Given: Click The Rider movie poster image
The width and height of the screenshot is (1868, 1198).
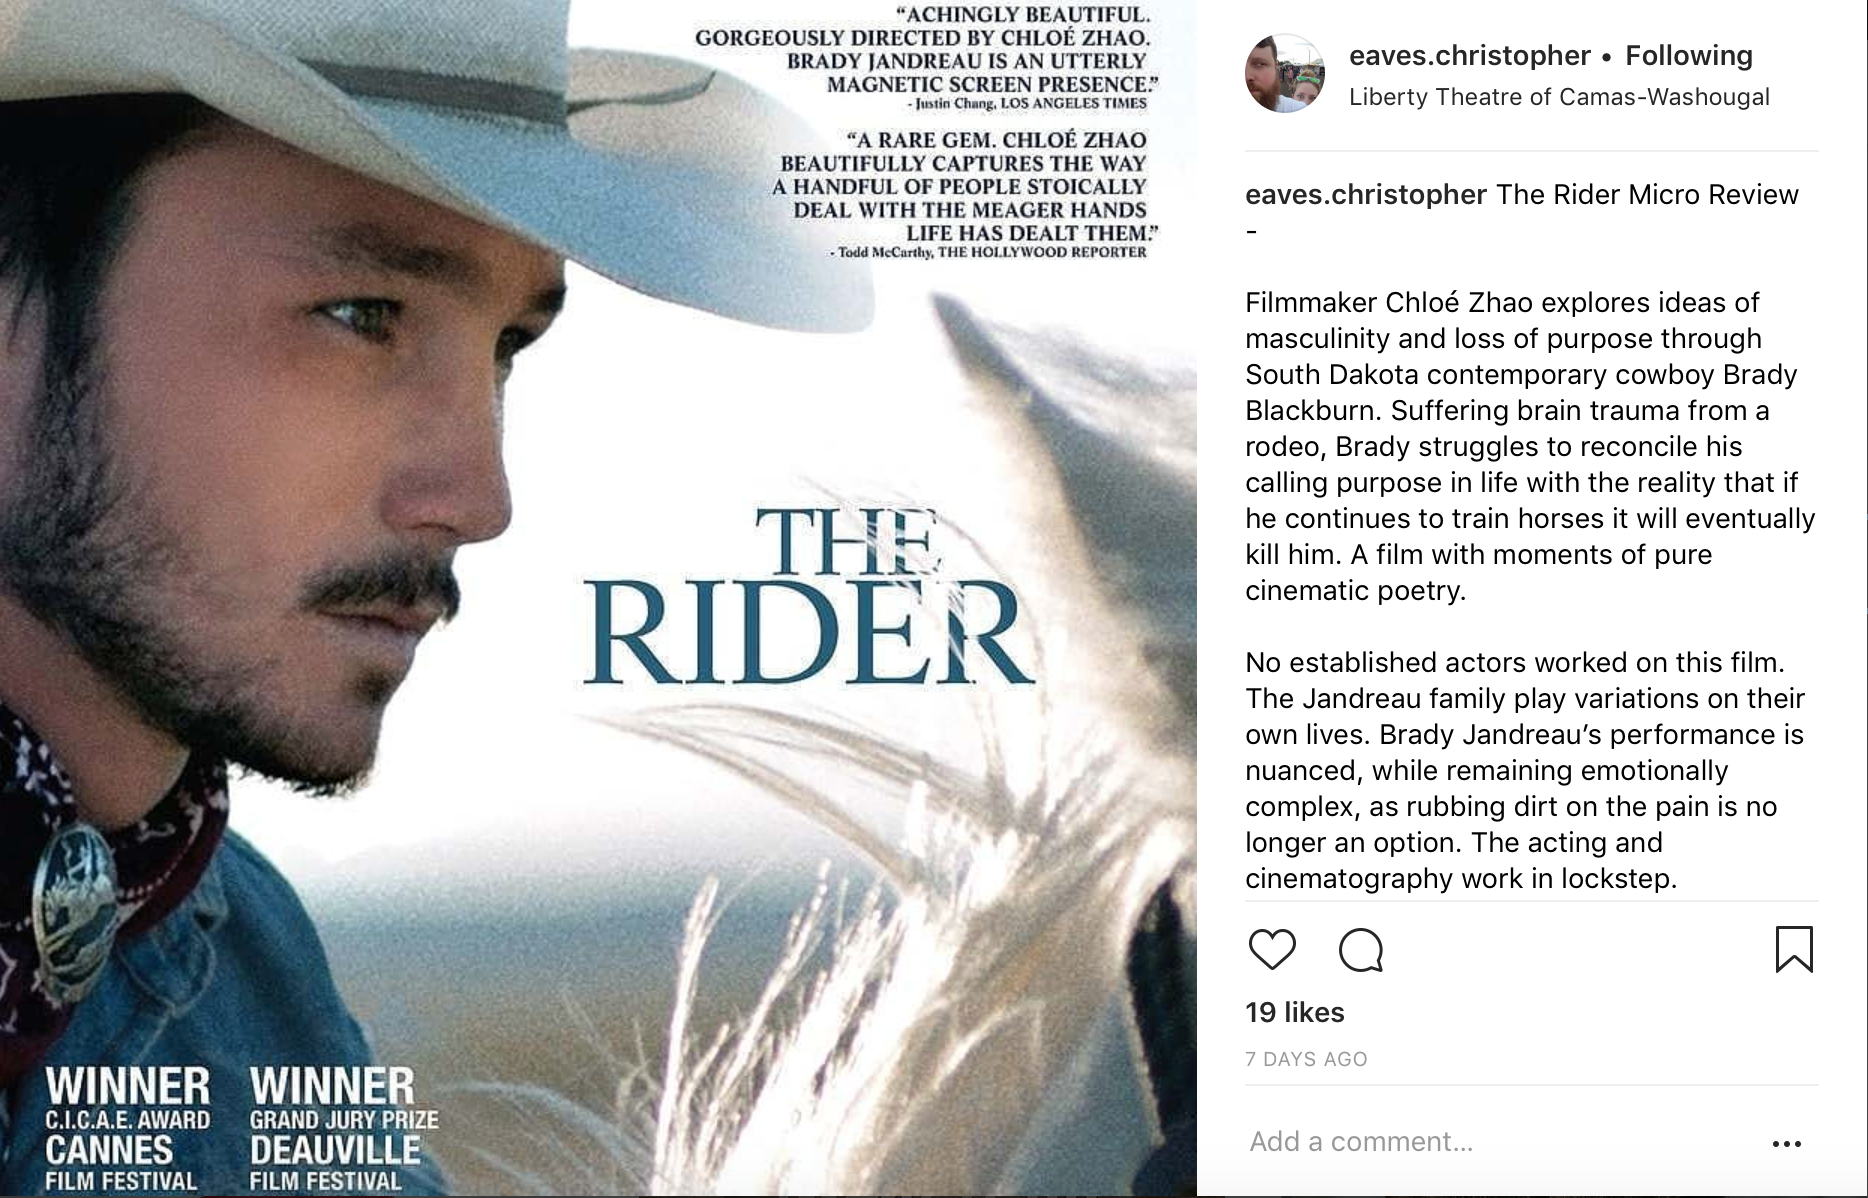Looking at the screenshot, I should 598,598.
